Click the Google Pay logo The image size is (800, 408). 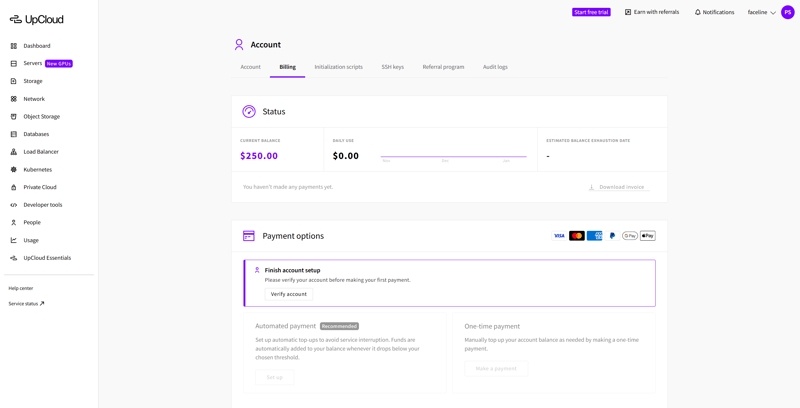click(x=630, y=236)
